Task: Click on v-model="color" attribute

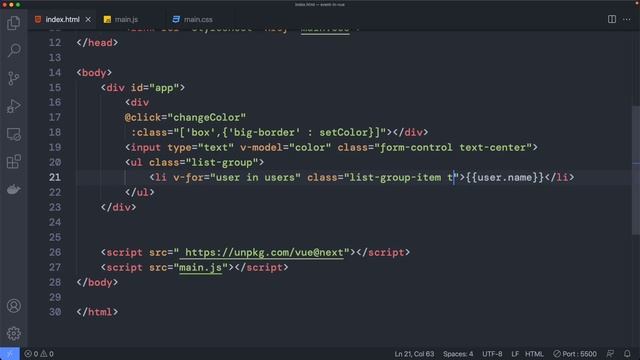Action: pyautogui.click(x=285, y=148)
